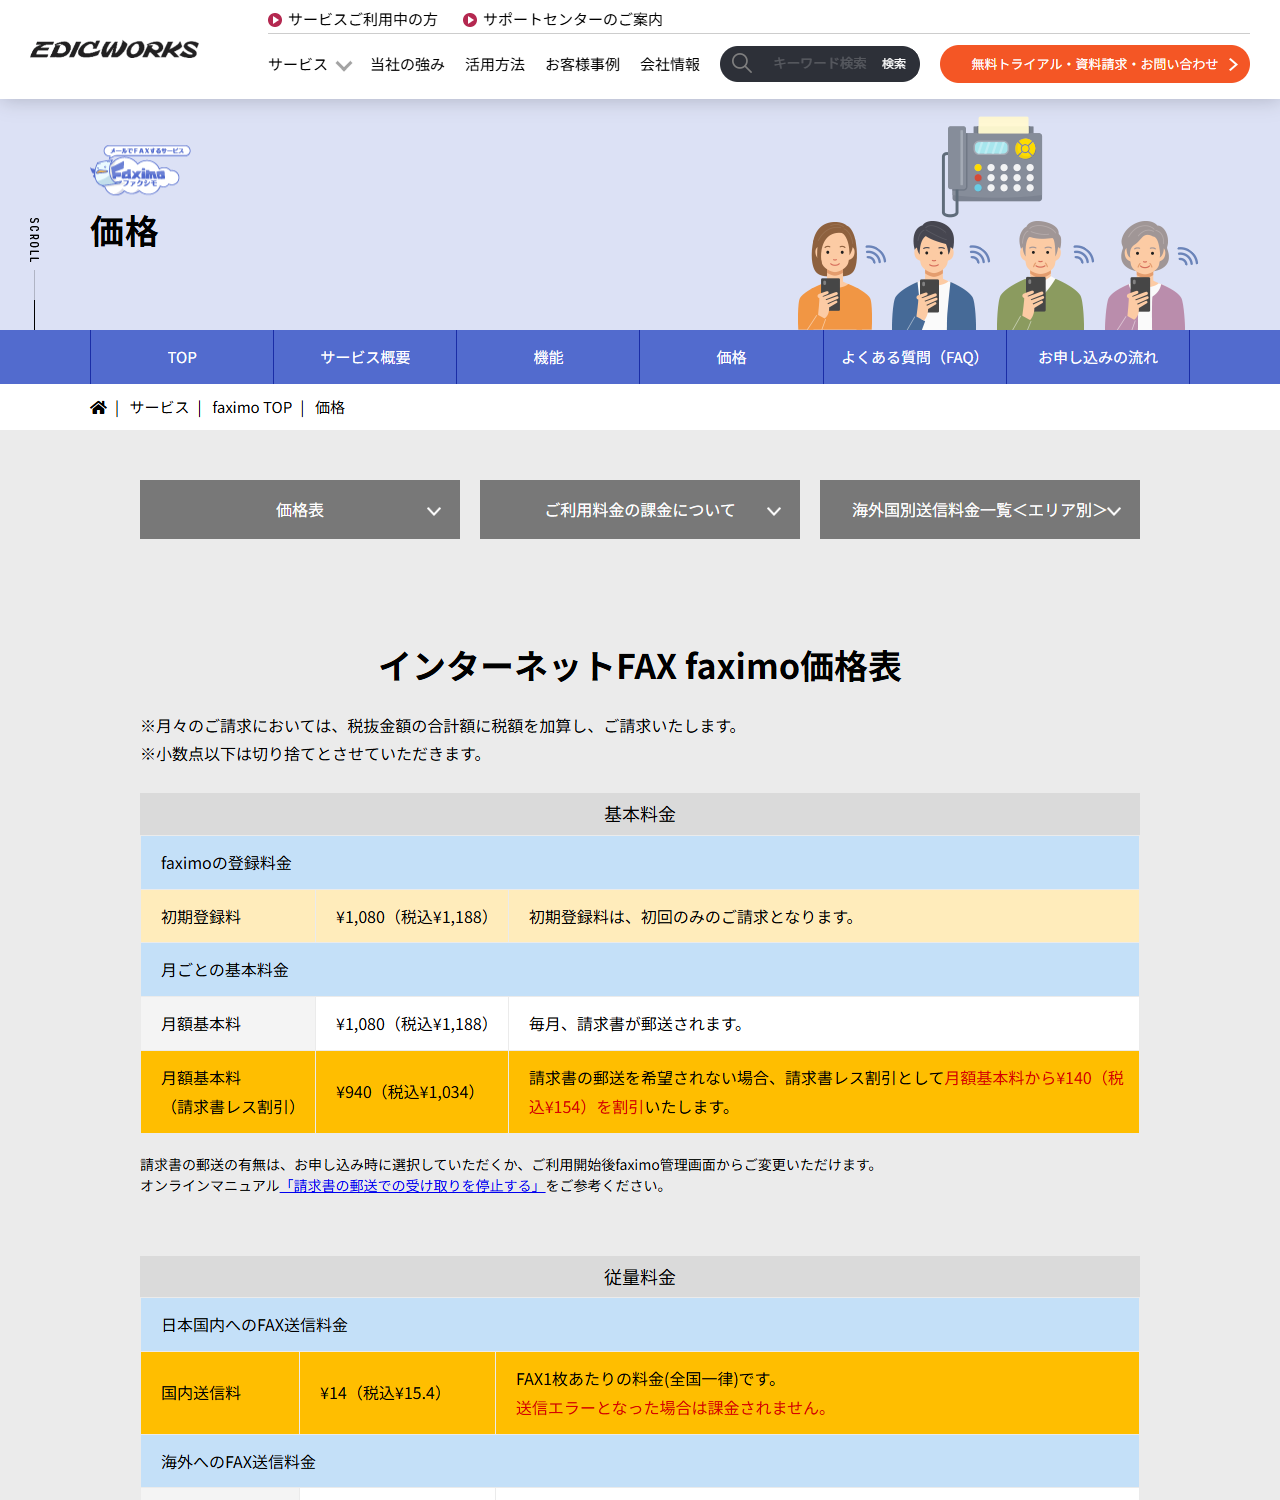
Task: Click the 国内送信料 cell
Action: point(220,1393)
